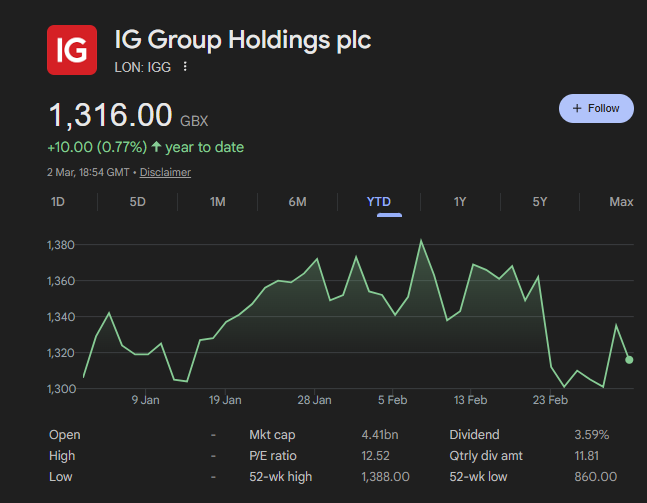Image resolution: width=647 pixels, height=503 pixels.
Task: Click the chart peak near 5 Feb
Action: click(421, 240)
